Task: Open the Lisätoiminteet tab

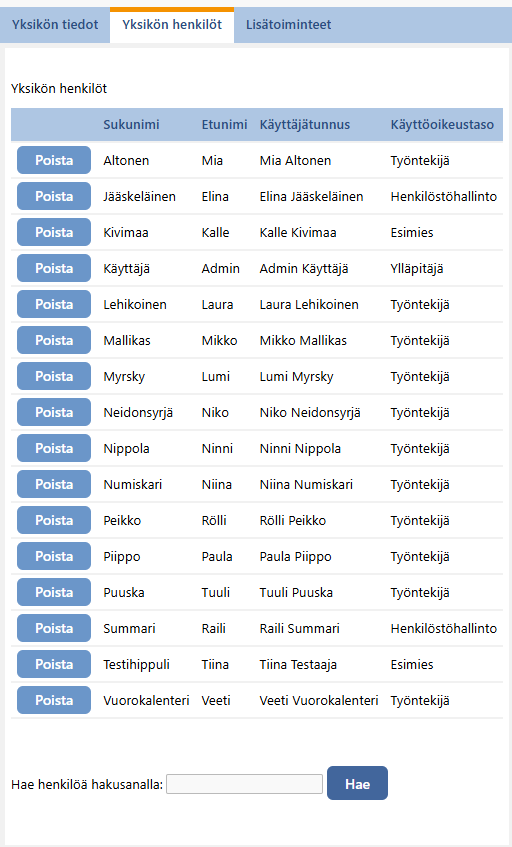Action: [x=288, y=25]
